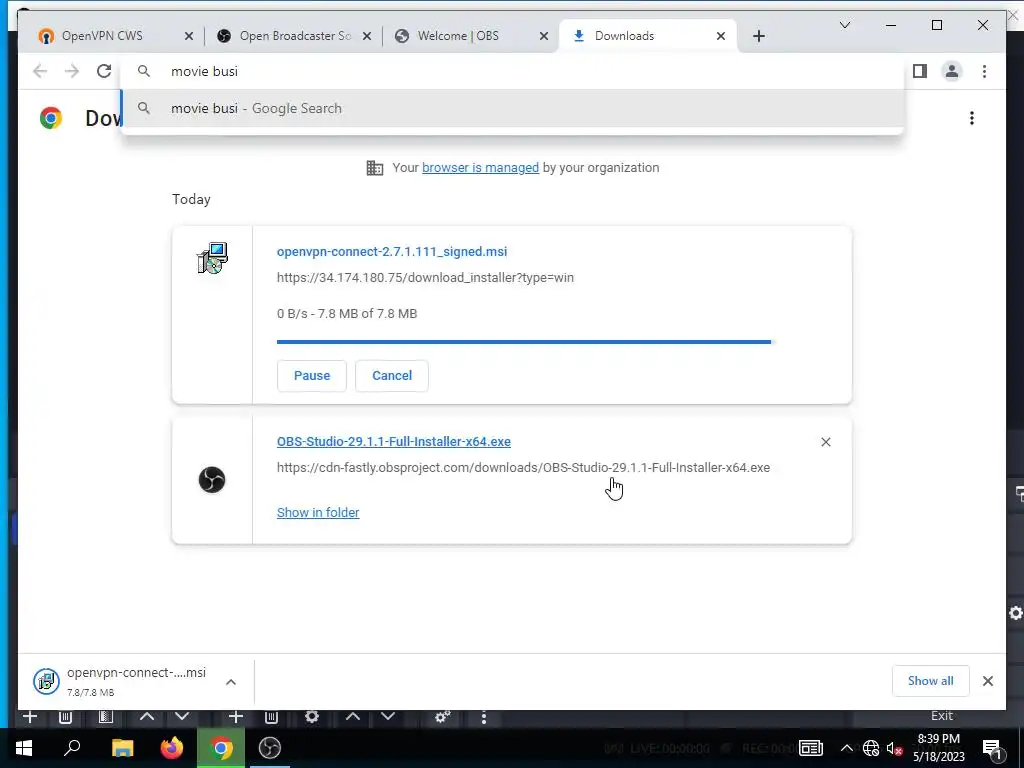
Task: Open File Explorer from the taskbar
Action: [122, 748]
